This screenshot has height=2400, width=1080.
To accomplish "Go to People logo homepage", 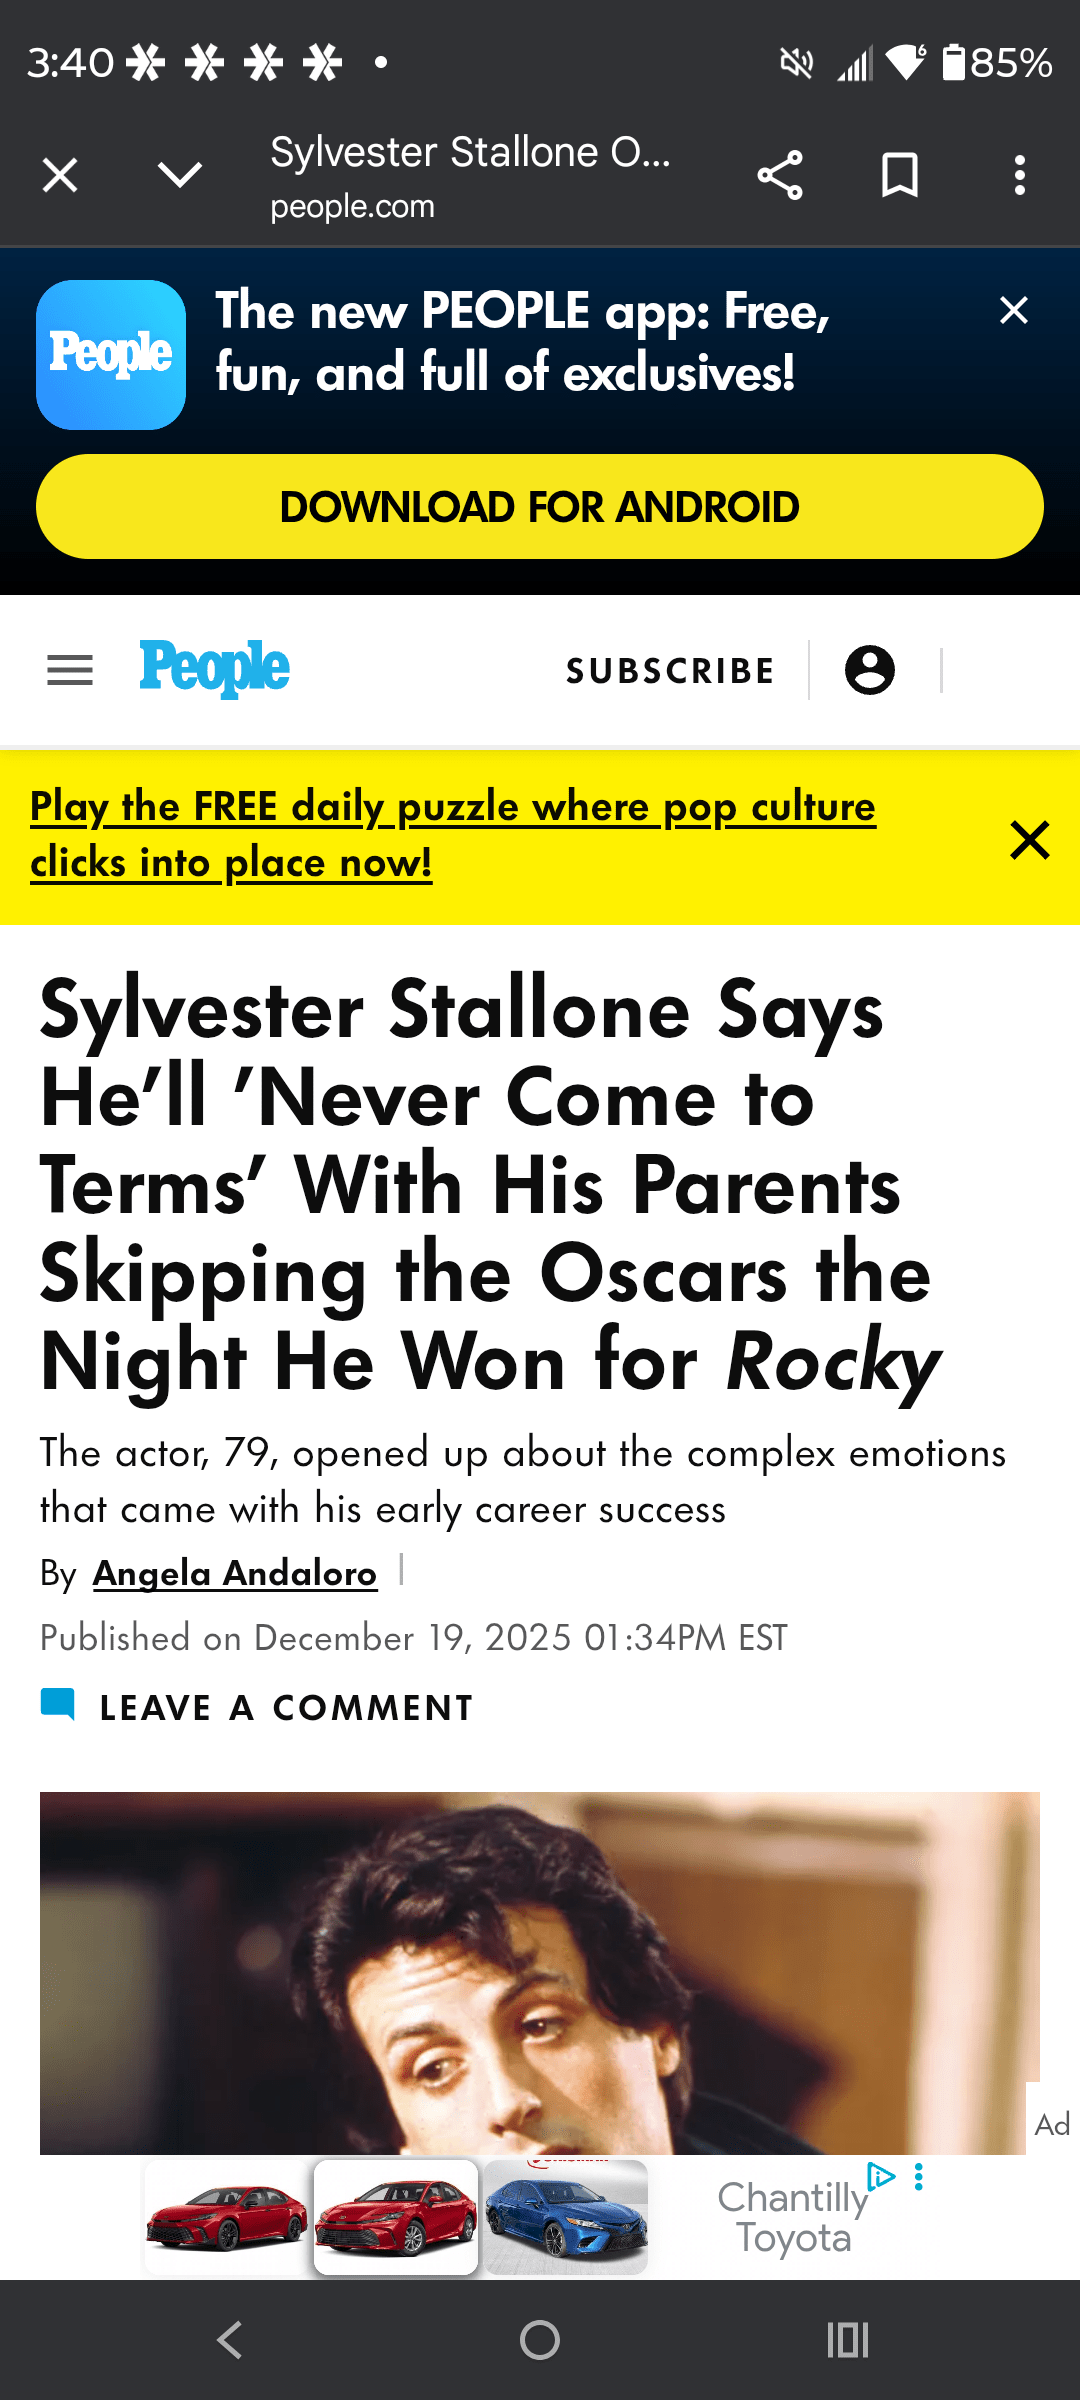I will pos(214,668).
